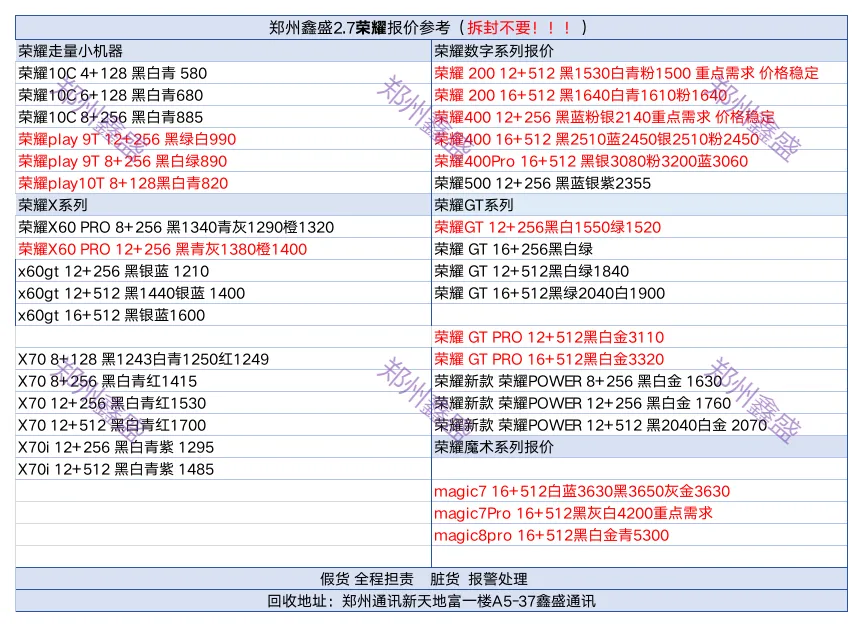The width and height of the screenshot is (863, 627).
Task: Click row 荣耀 200 16+512 黑1640白青1610粉1640
Action: 640,95
